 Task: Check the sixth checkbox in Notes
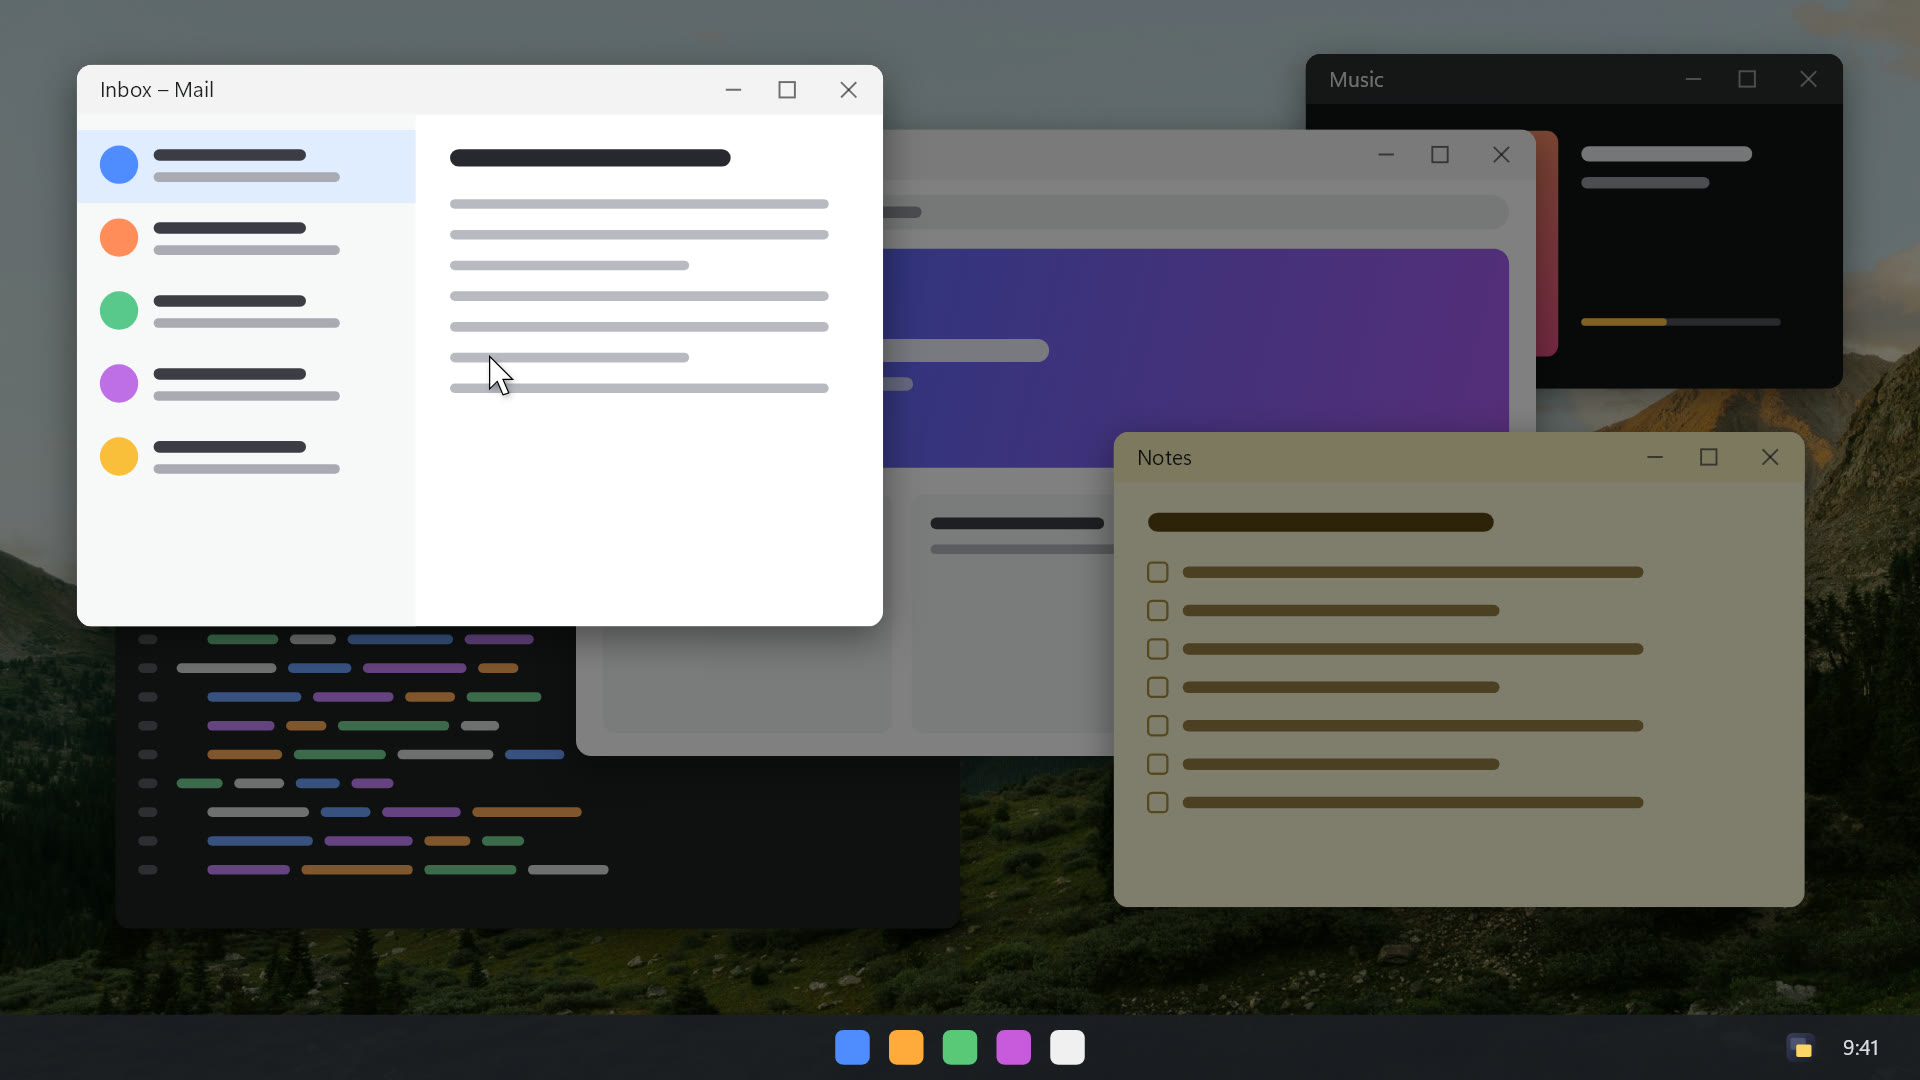pos(1158,764)
